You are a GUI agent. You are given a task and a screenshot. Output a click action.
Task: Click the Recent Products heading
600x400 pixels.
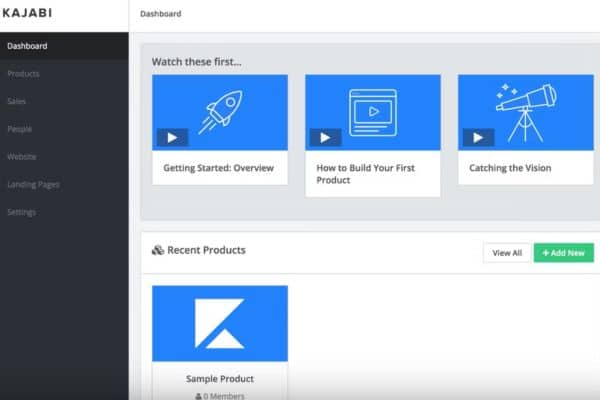(x=207, y=250)
